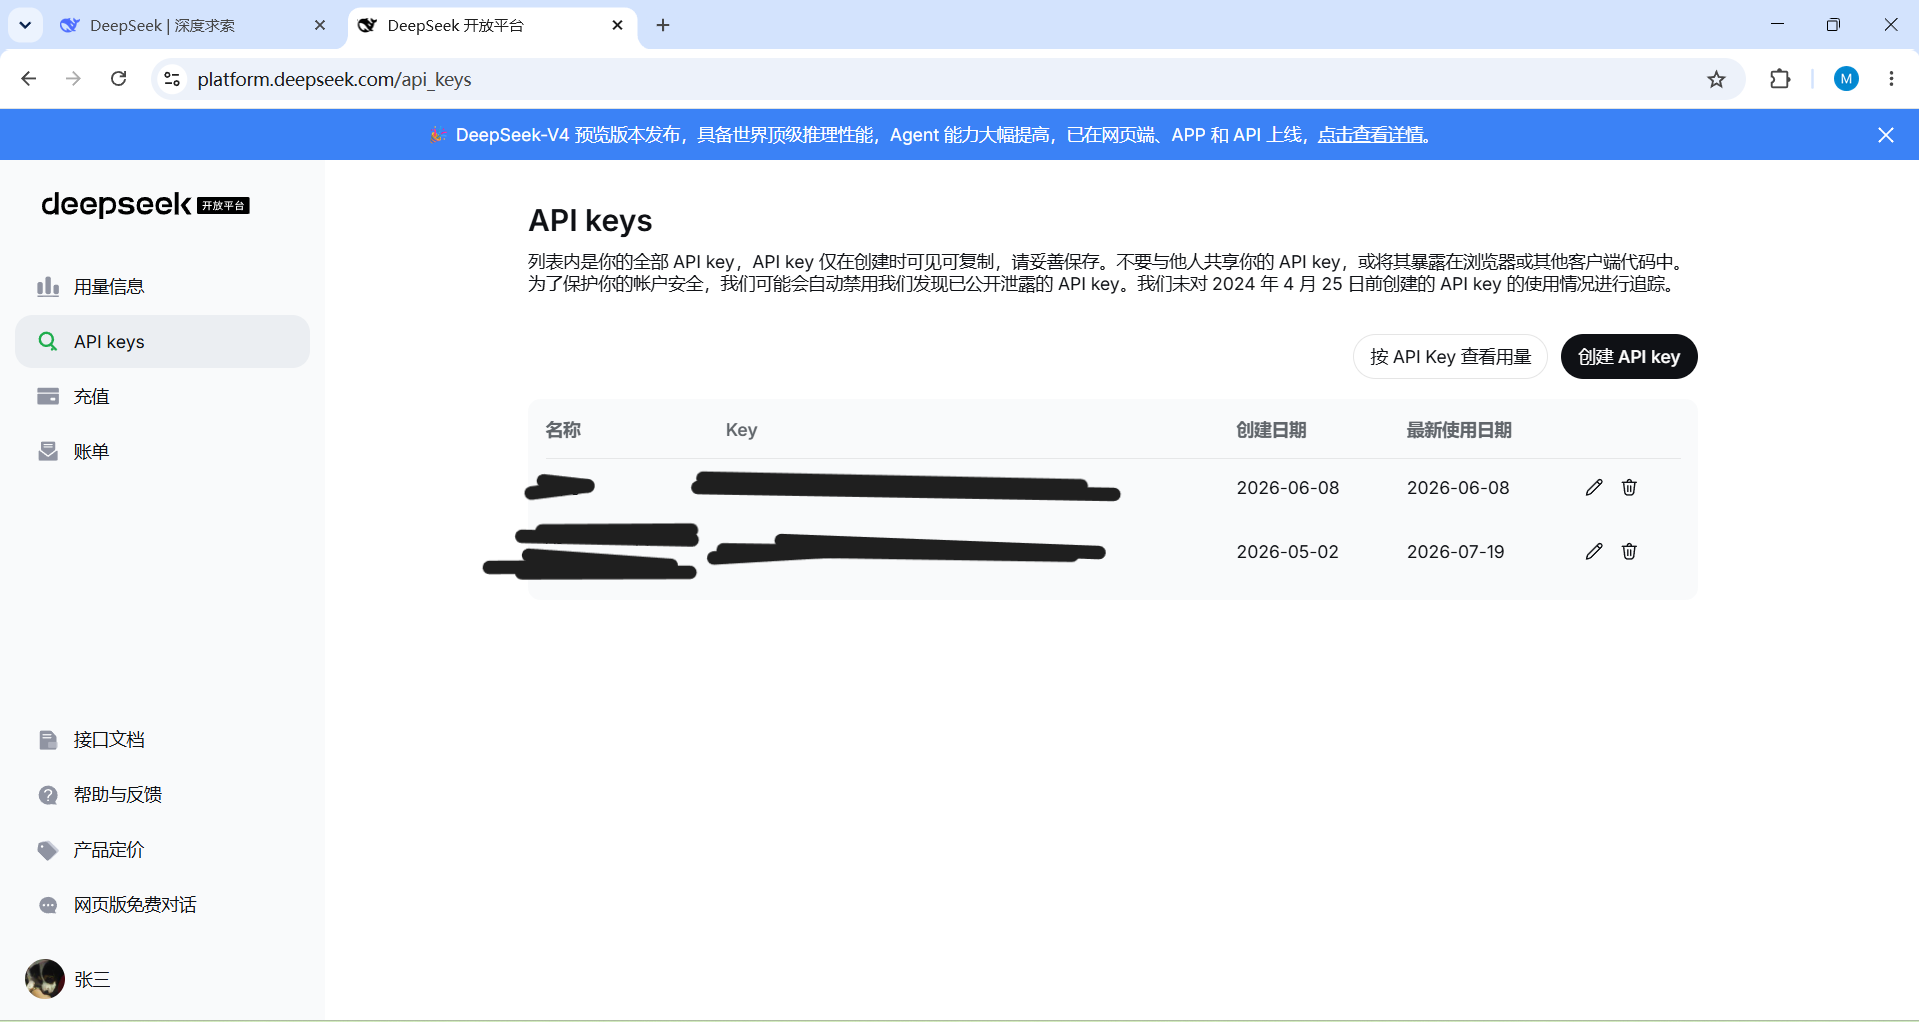Click the 最新使用日期 column header
The image size is (1919, 1022).
1459,430
